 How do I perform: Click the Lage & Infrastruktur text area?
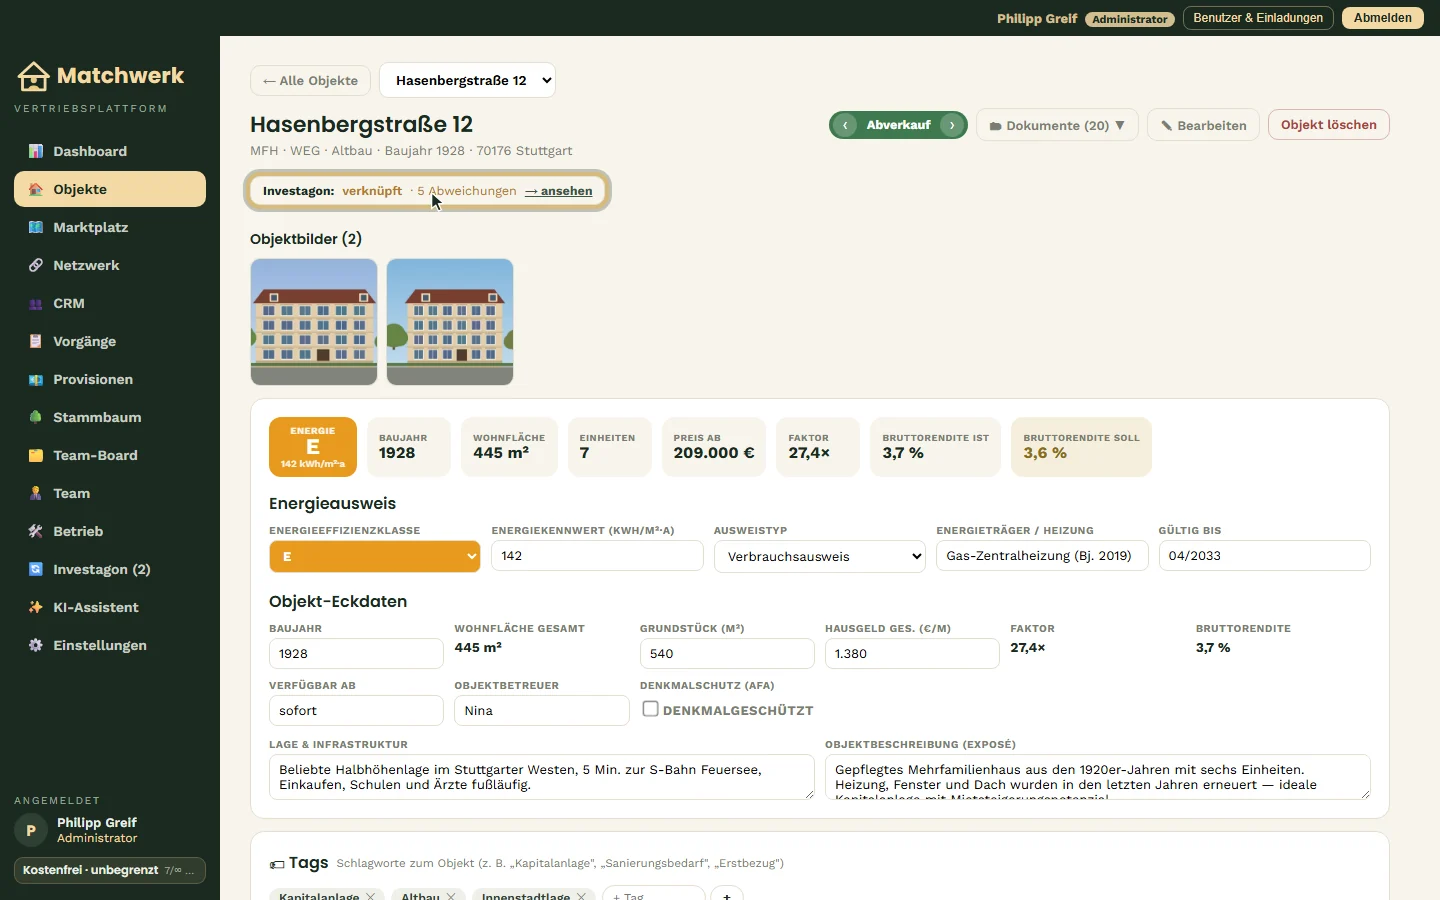(x=542, y=777)
